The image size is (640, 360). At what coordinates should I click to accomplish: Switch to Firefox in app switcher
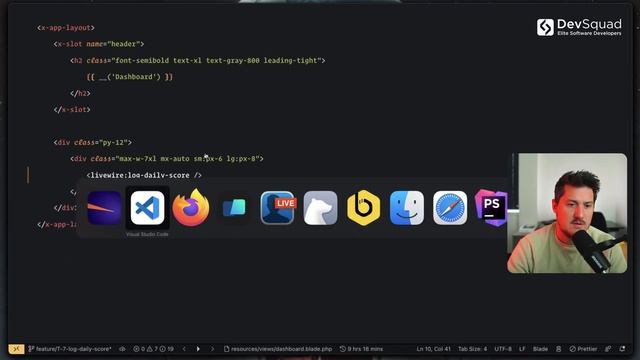pyautogui.click(x=191, y=208)
